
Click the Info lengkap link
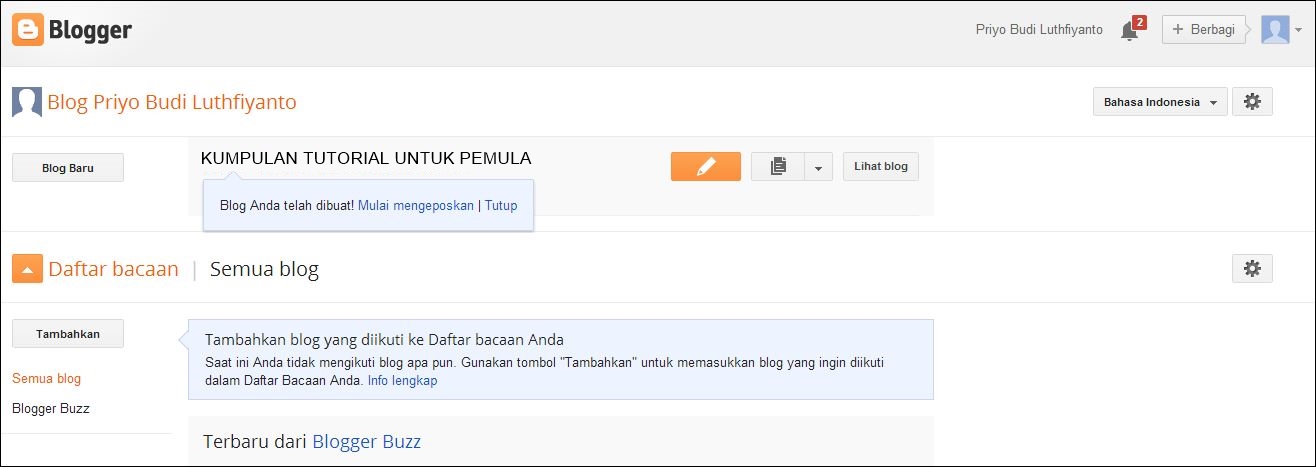click(402, 381)
